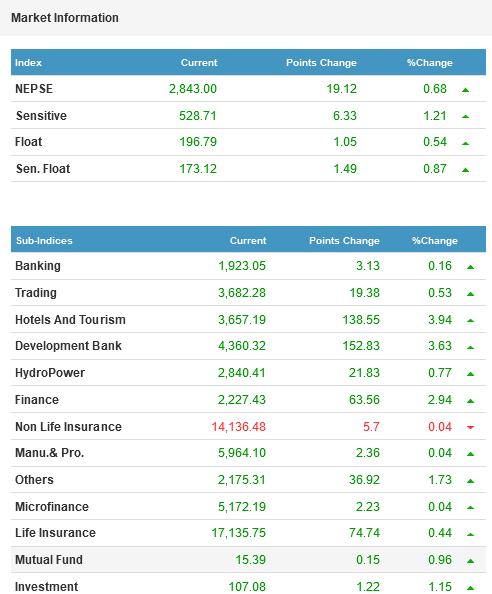Click the up arrow for HydroPower

click(470, 374)
